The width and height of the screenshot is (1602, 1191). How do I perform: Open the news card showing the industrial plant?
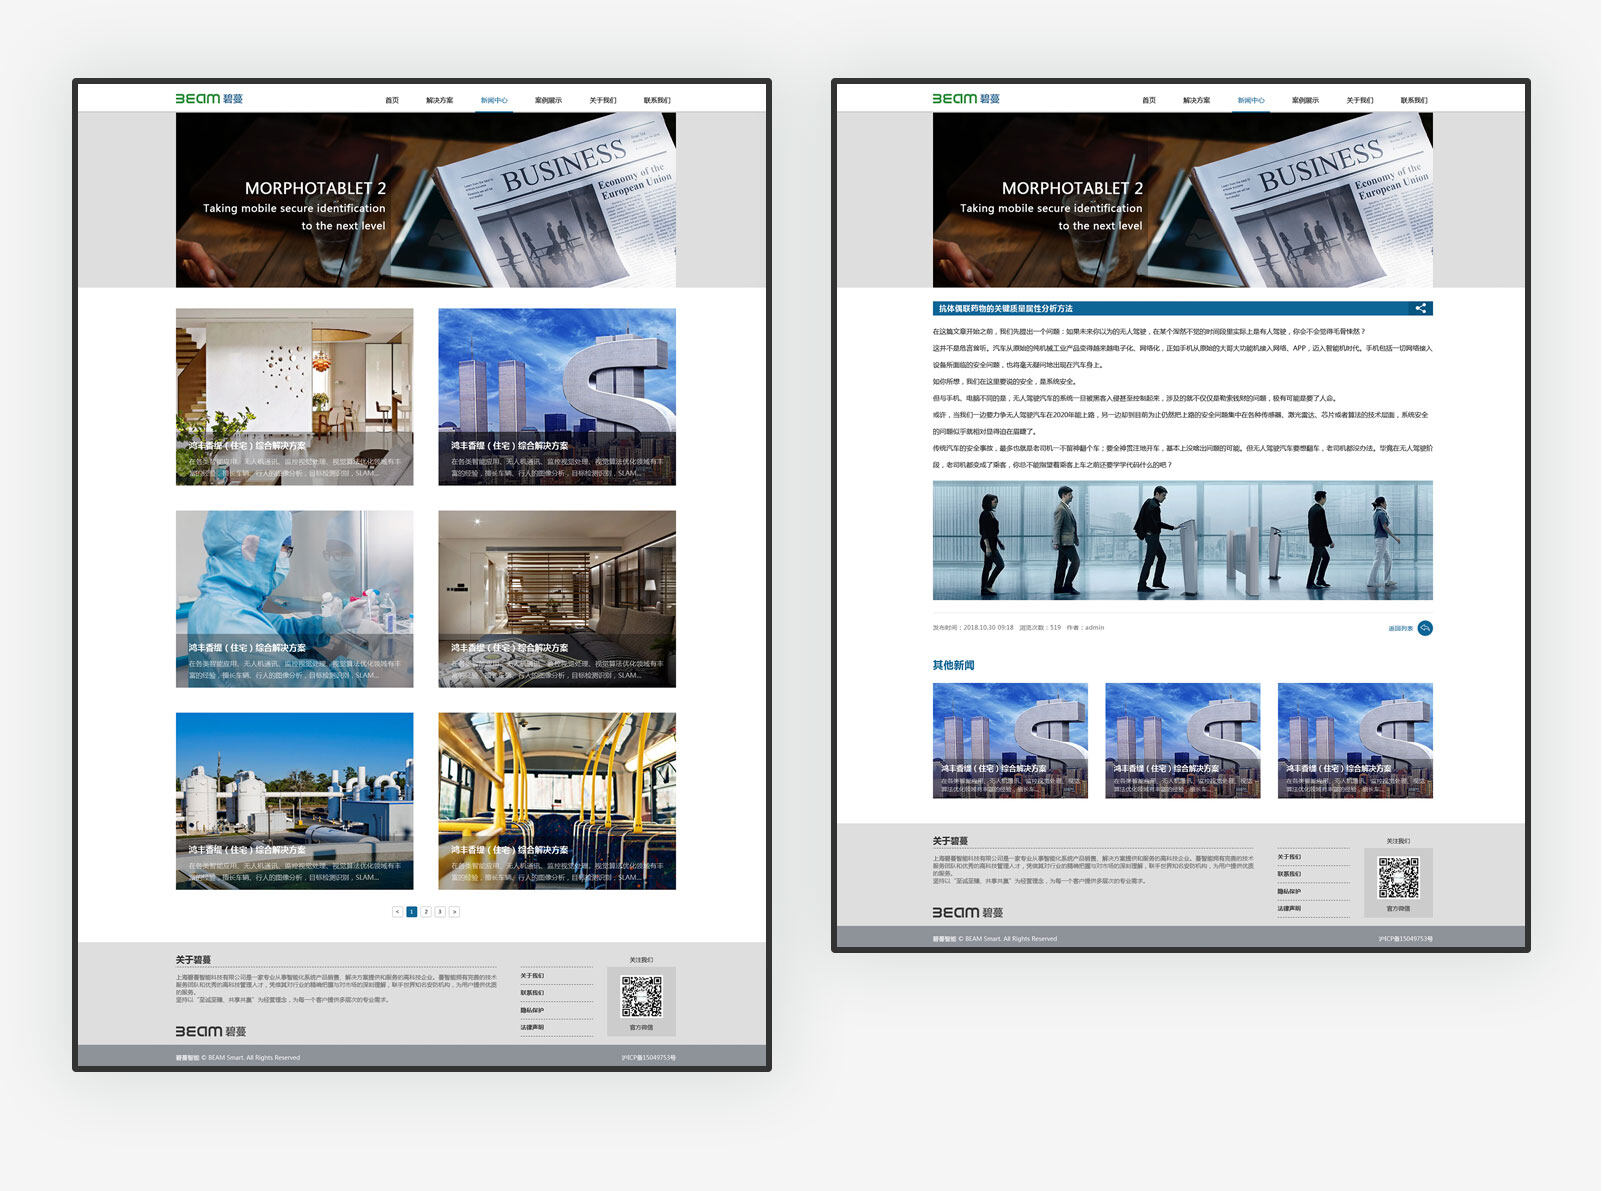[294, 801]
